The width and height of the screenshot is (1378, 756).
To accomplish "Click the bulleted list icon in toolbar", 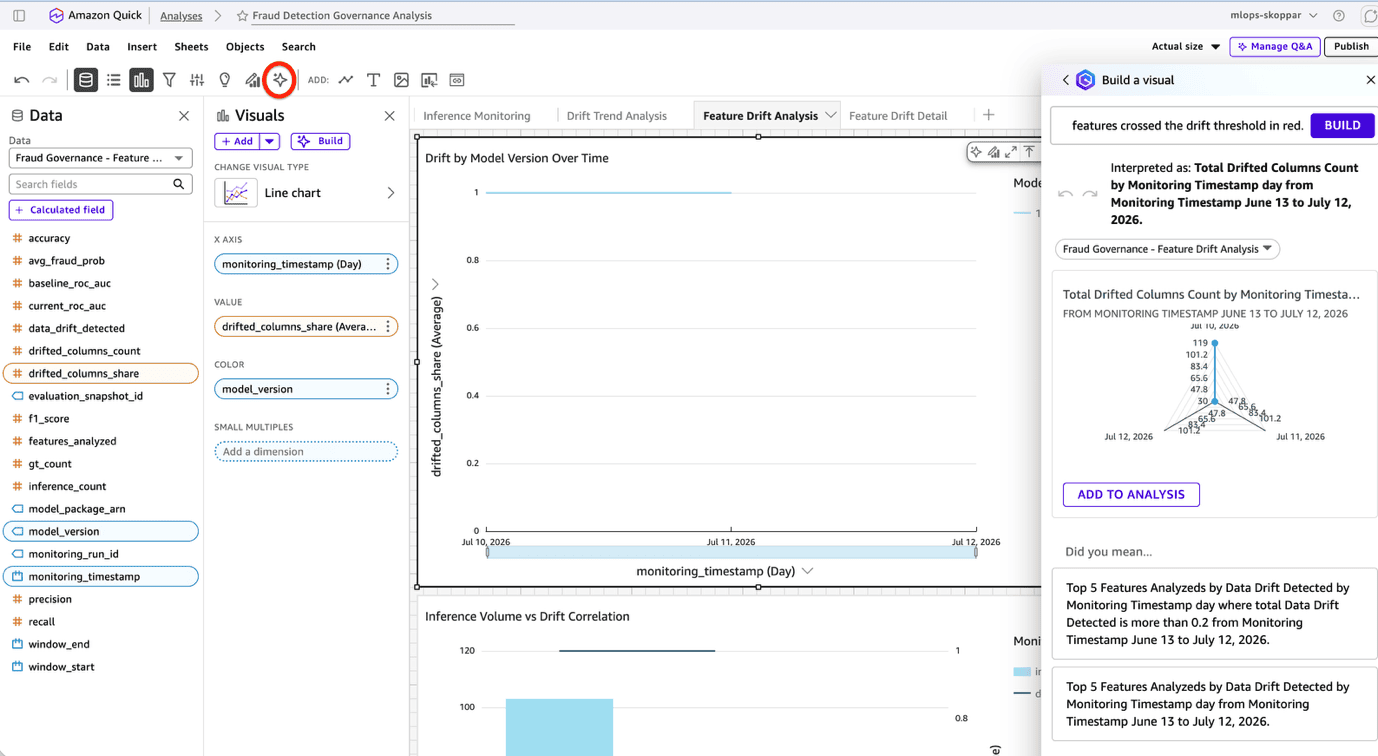I will [x=114, y=80].
